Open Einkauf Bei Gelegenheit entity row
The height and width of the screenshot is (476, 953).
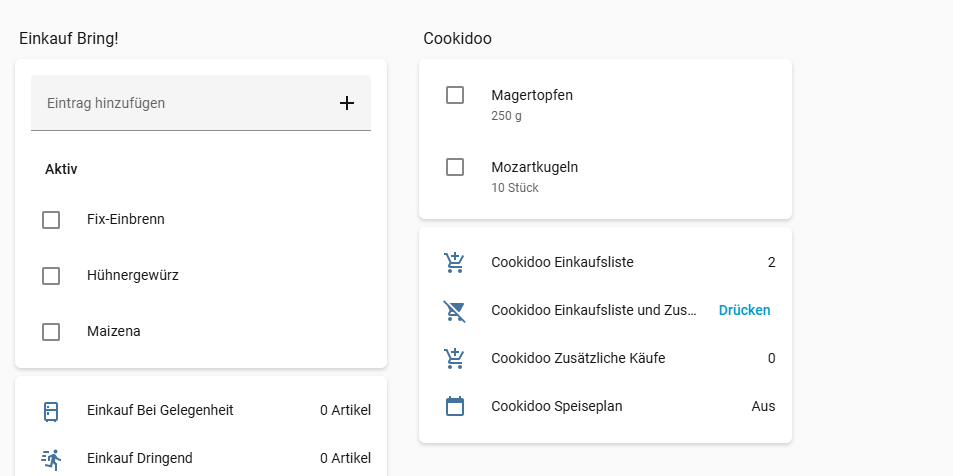tap(160, 411)
